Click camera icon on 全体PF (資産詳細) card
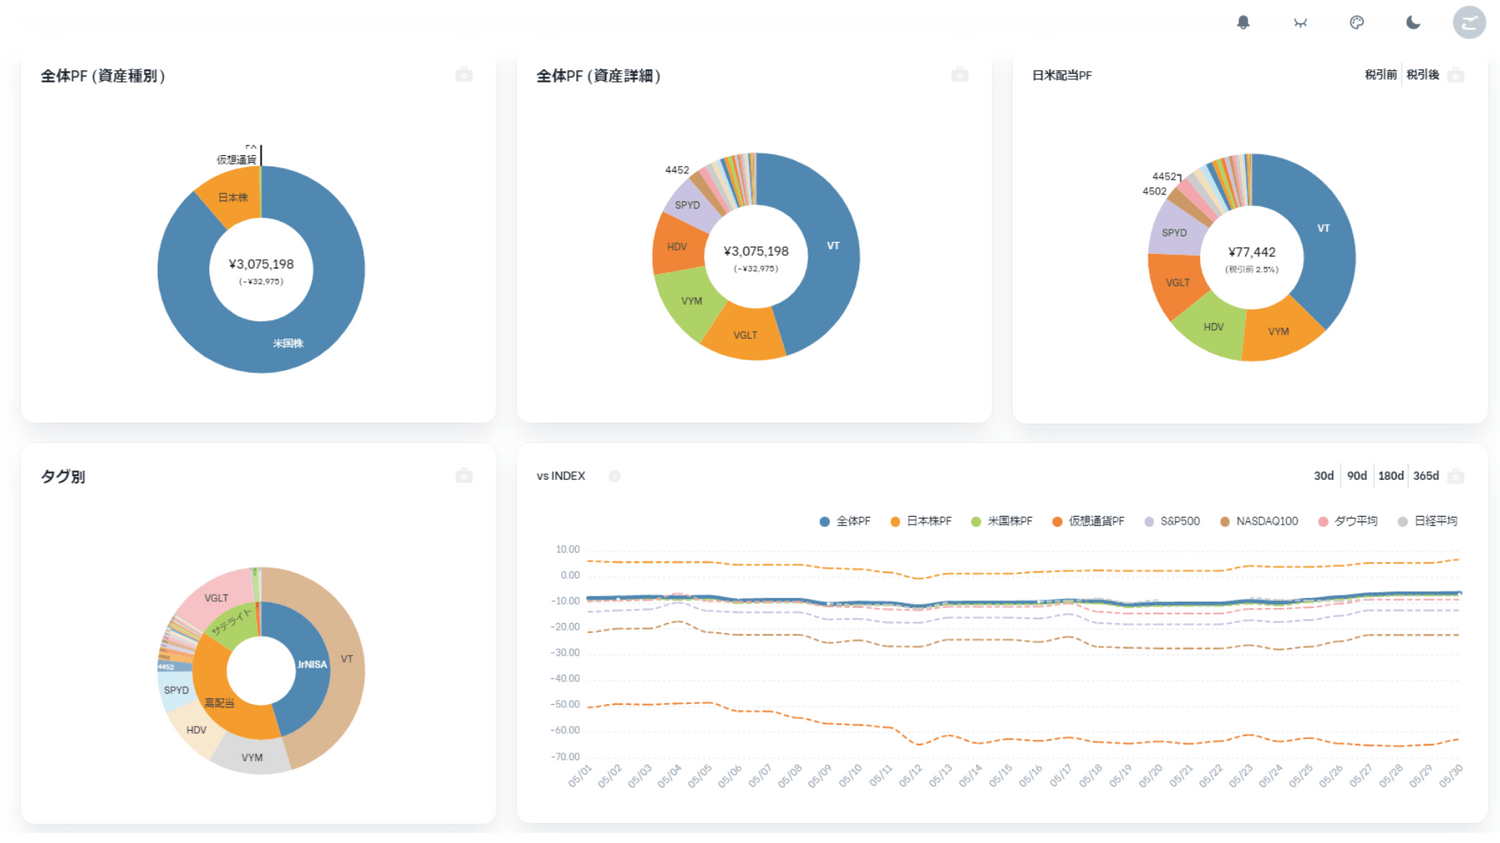This screenshot has width=1500, height=843. pos(960,75)
